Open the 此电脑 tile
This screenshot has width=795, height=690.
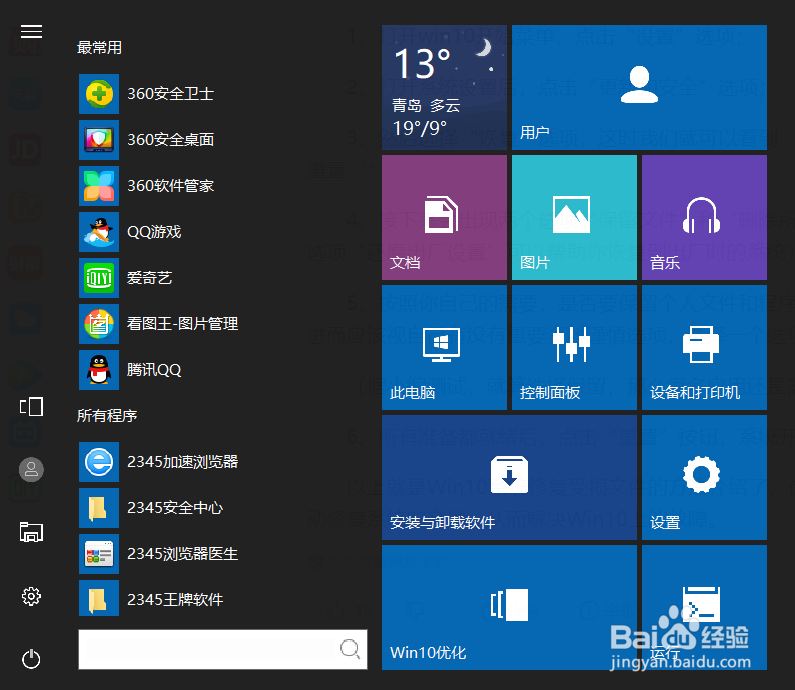(x=444, y=347)
